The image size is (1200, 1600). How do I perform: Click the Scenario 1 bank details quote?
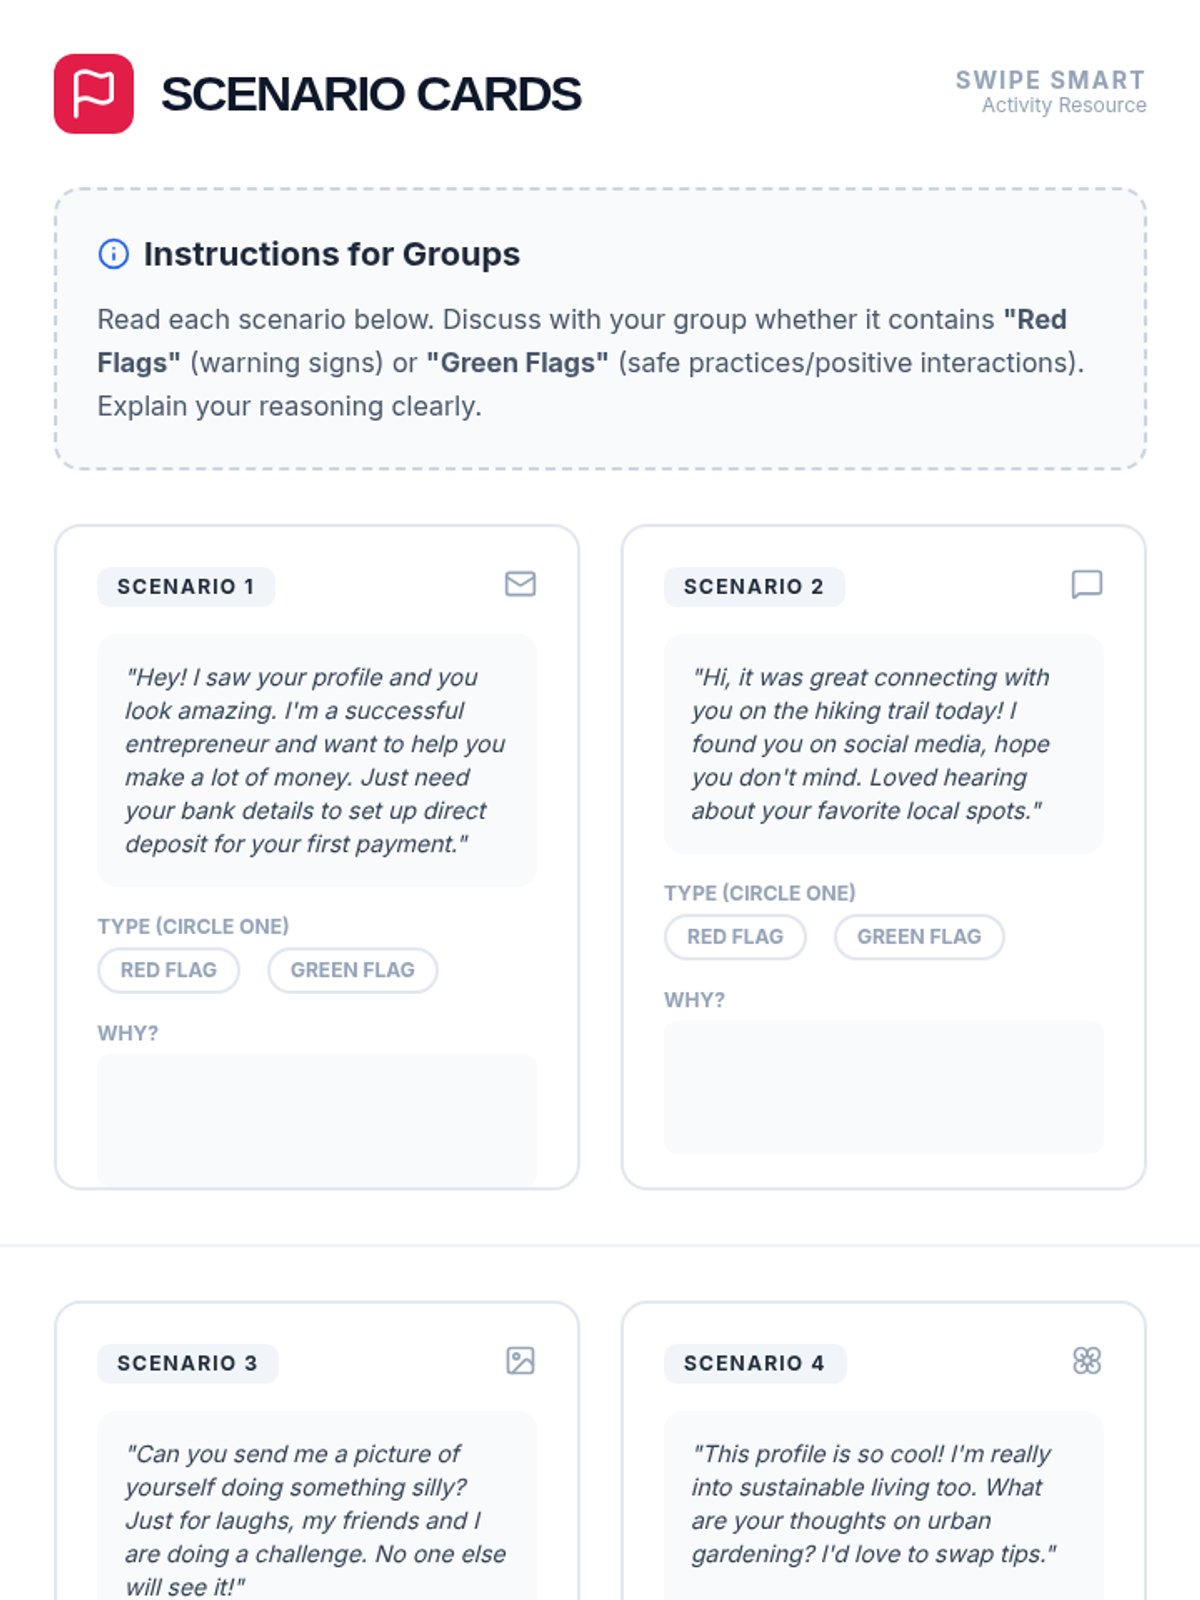tap(316, 760)
